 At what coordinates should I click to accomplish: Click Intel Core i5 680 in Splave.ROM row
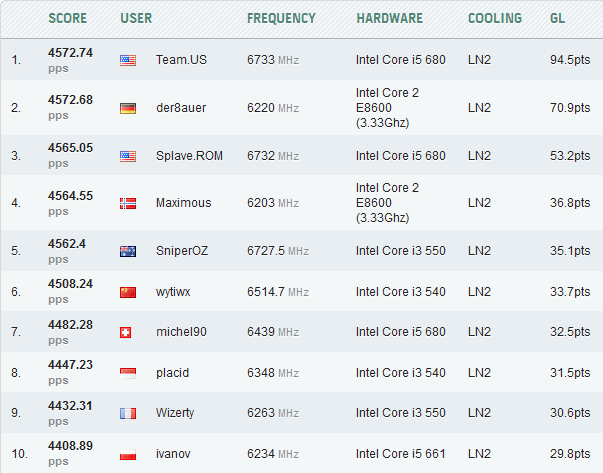coord(400,156)
